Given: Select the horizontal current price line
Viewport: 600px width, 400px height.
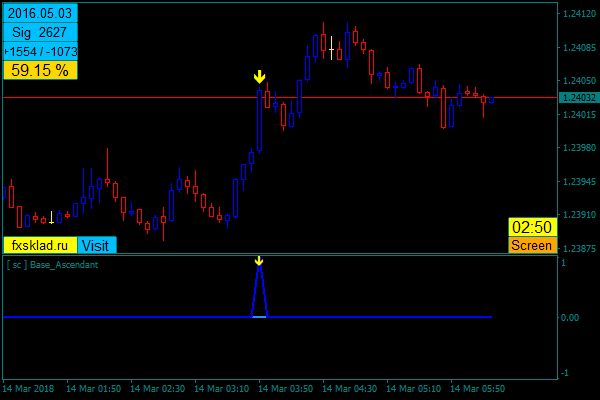Looking at the screenshot, I should pos(150,98).
